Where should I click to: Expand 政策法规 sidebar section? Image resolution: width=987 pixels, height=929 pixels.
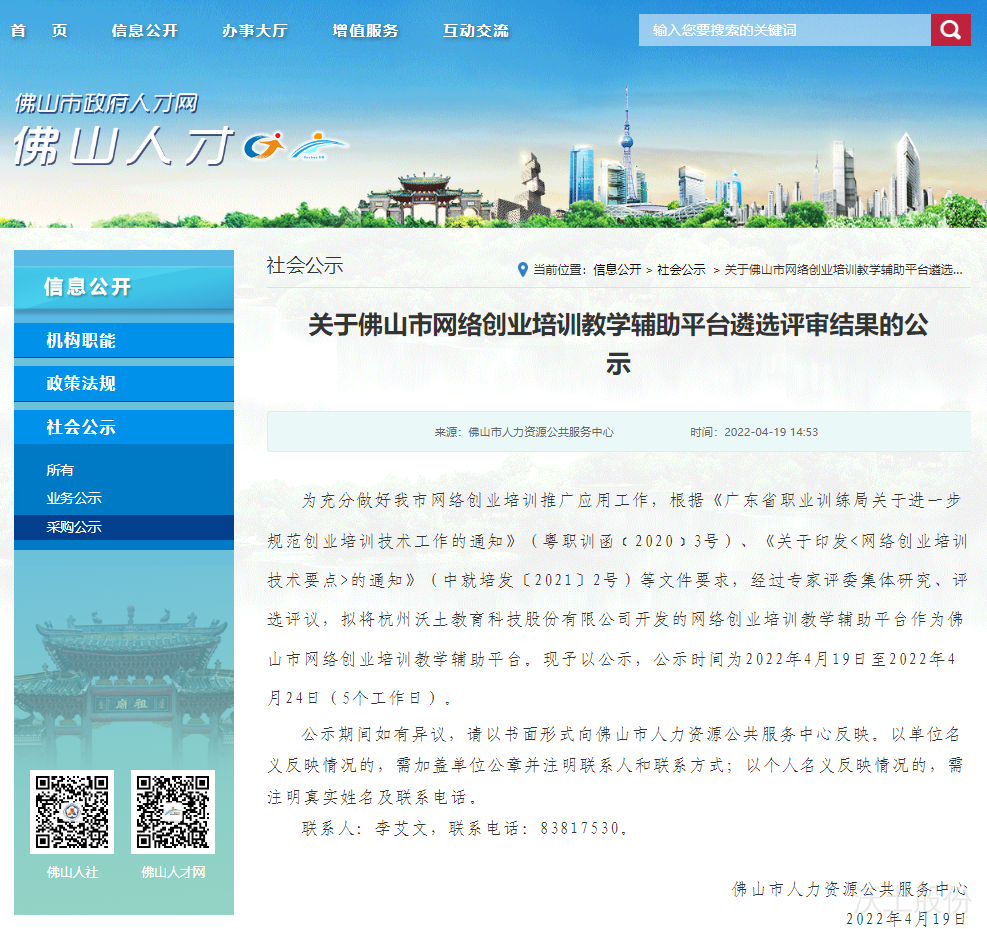[123, 384]
